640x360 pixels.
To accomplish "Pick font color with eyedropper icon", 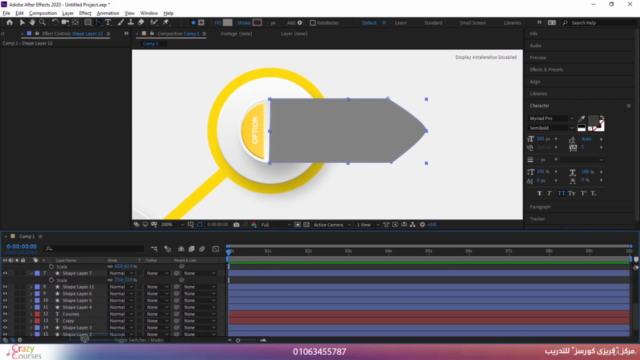I will [x=582, y=119].
